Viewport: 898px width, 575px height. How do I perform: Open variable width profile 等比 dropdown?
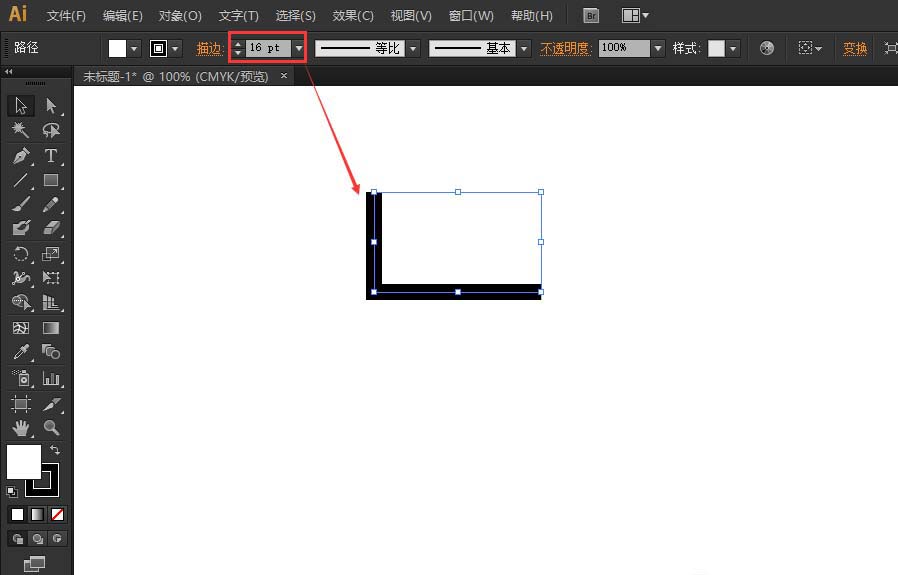[413, 49]
